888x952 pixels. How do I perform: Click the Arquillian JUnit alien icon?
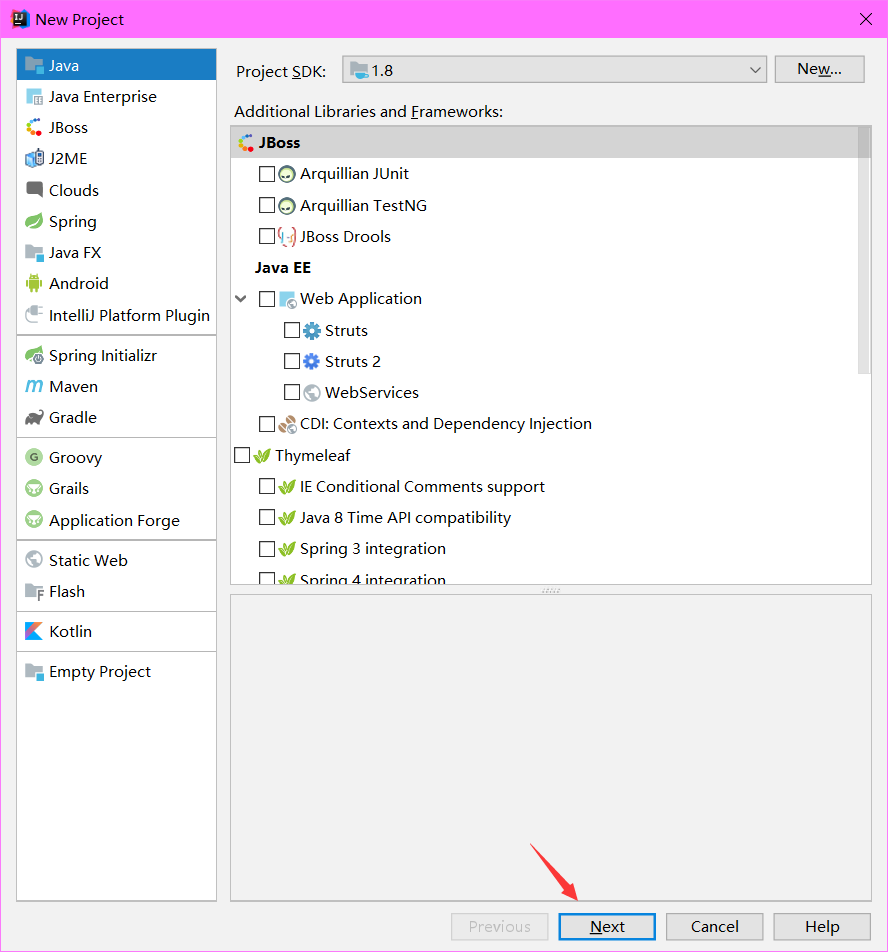click(x=286, y=174)
